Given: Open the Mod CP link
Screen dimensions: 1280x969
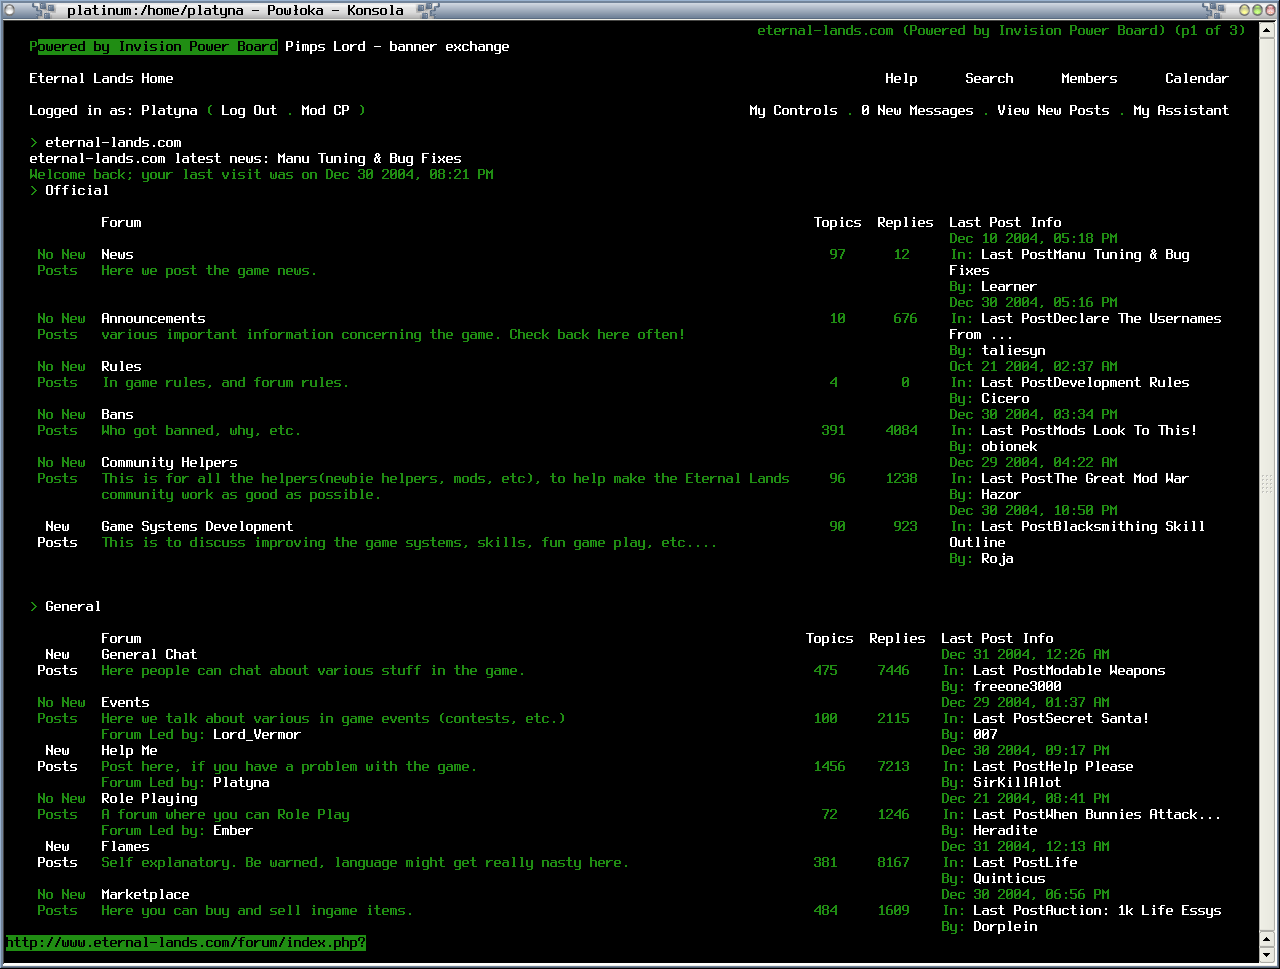Looking at the screenshot, I should point(325,110).
